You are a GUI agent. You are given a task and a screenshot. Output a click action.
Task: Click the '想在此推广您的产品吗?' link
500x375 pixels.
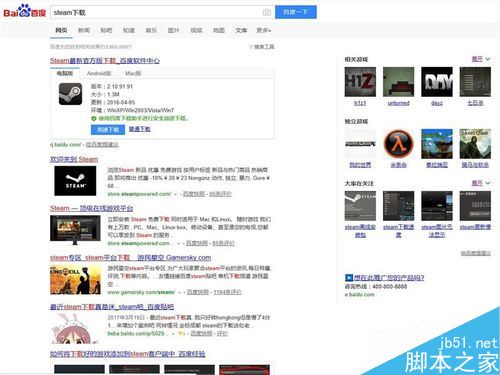tap(389, 278)
